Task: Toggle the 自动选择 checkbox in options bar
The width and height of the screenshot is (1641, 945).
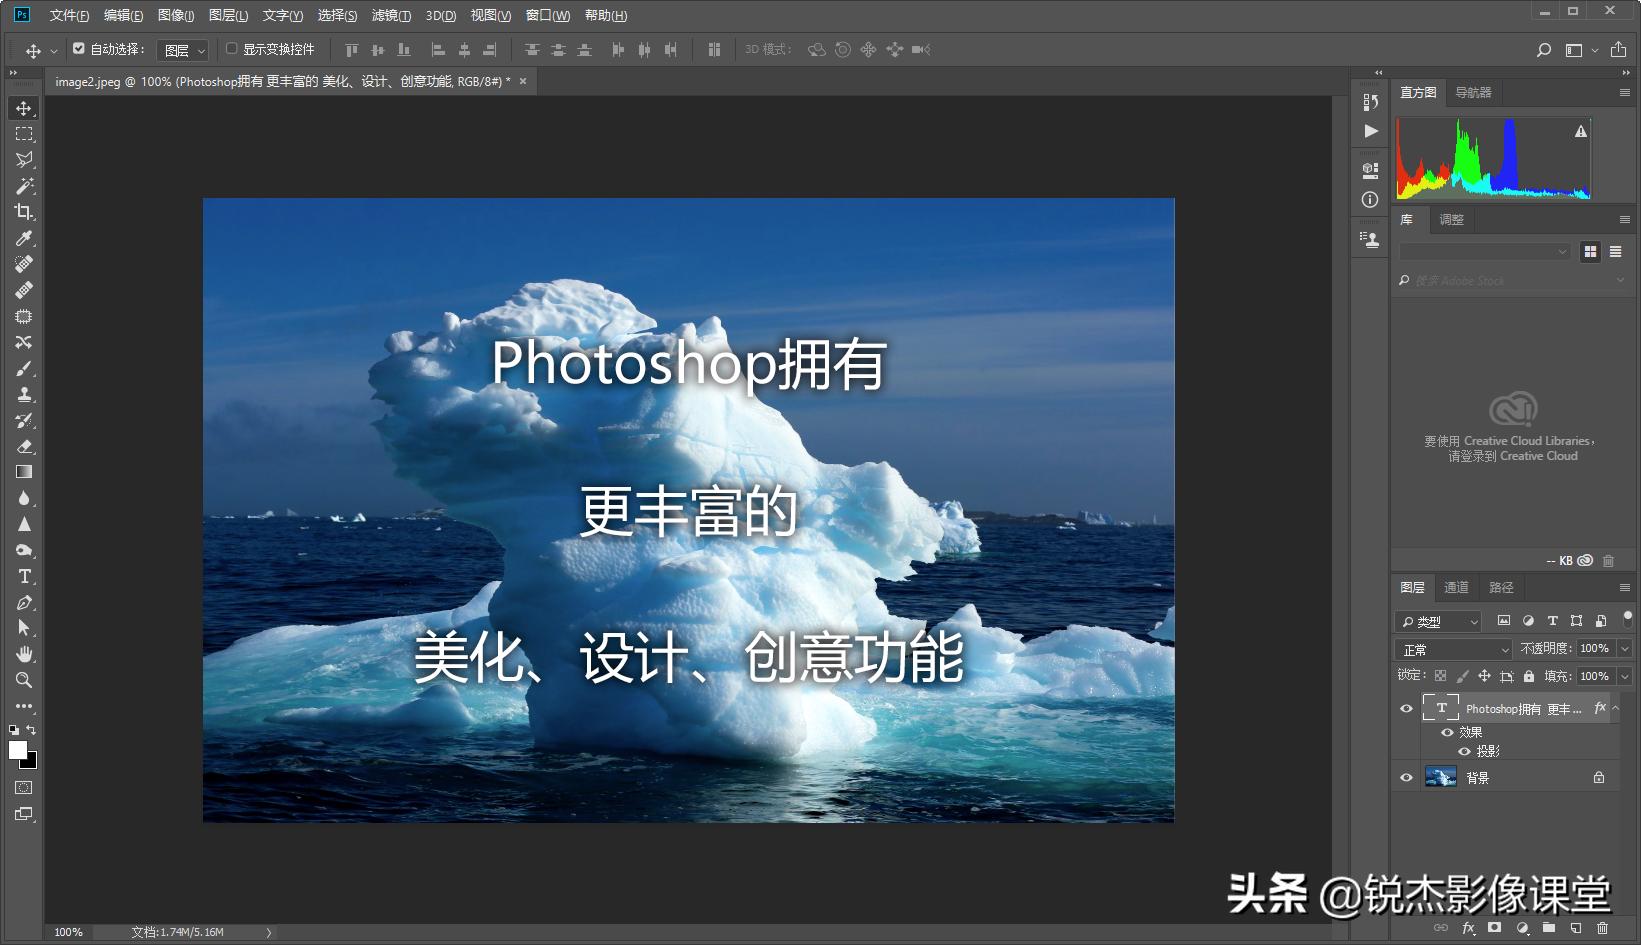Action: coord(79,48)
